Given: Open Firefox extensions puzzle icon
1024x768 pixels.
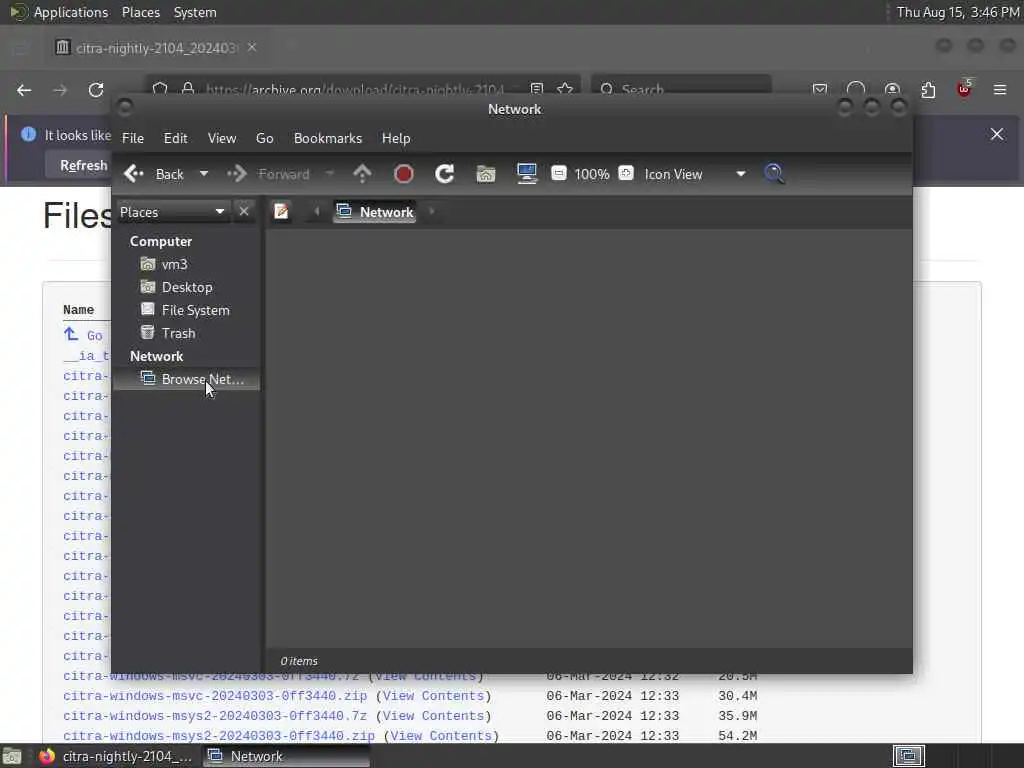Looking at the screenshot, I should (x=928, y=89).
